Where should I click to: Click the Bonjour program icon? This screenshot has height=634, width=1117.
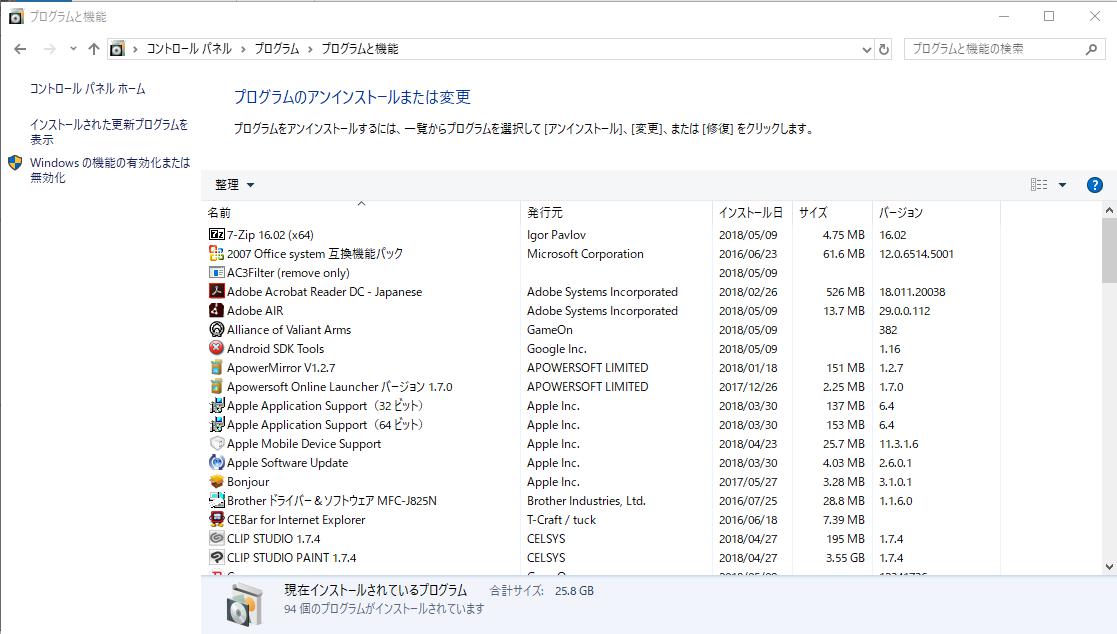(x=217, y=482)
